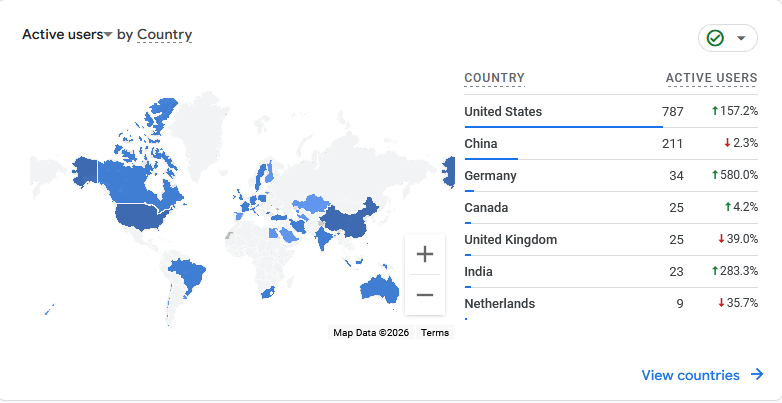Click the green checkmark data quality icon
The image size is (782, 403).
click(x=715, y=38)
